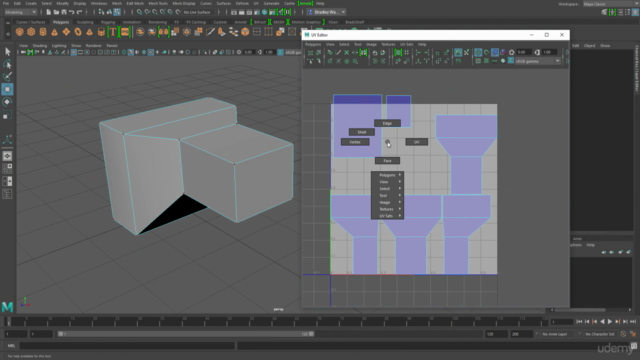The height and width of the screenshot is (360, 640).
Task: Choose UV in the marking menu
Action: tap(417, 142)
